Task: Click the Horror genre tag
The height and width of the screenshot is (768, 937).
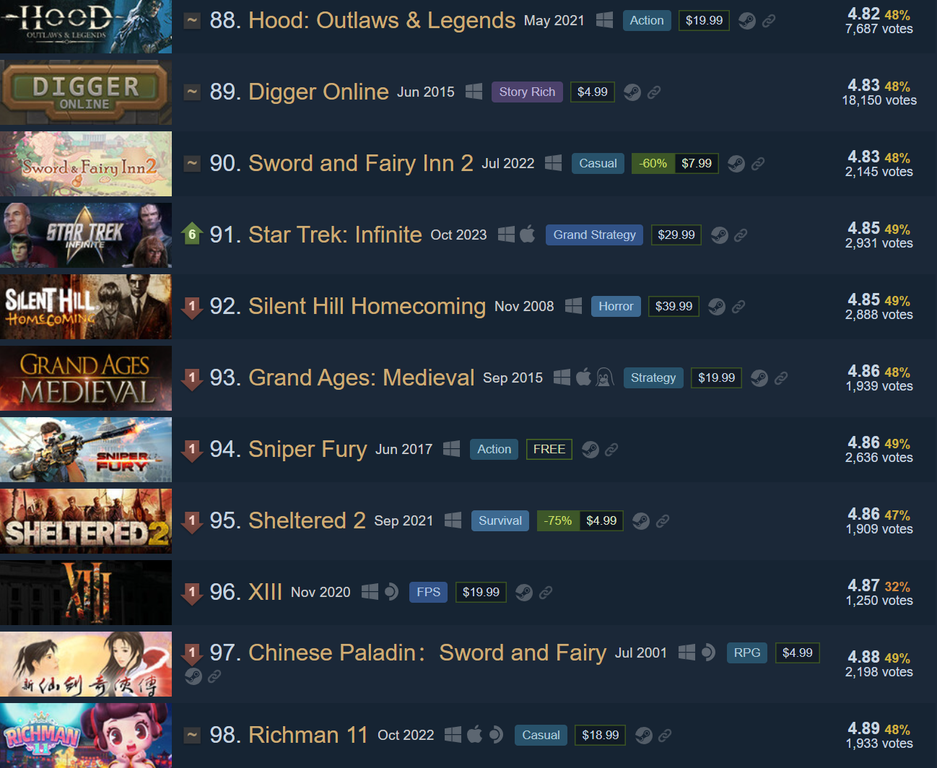Action: pos(616,307)
